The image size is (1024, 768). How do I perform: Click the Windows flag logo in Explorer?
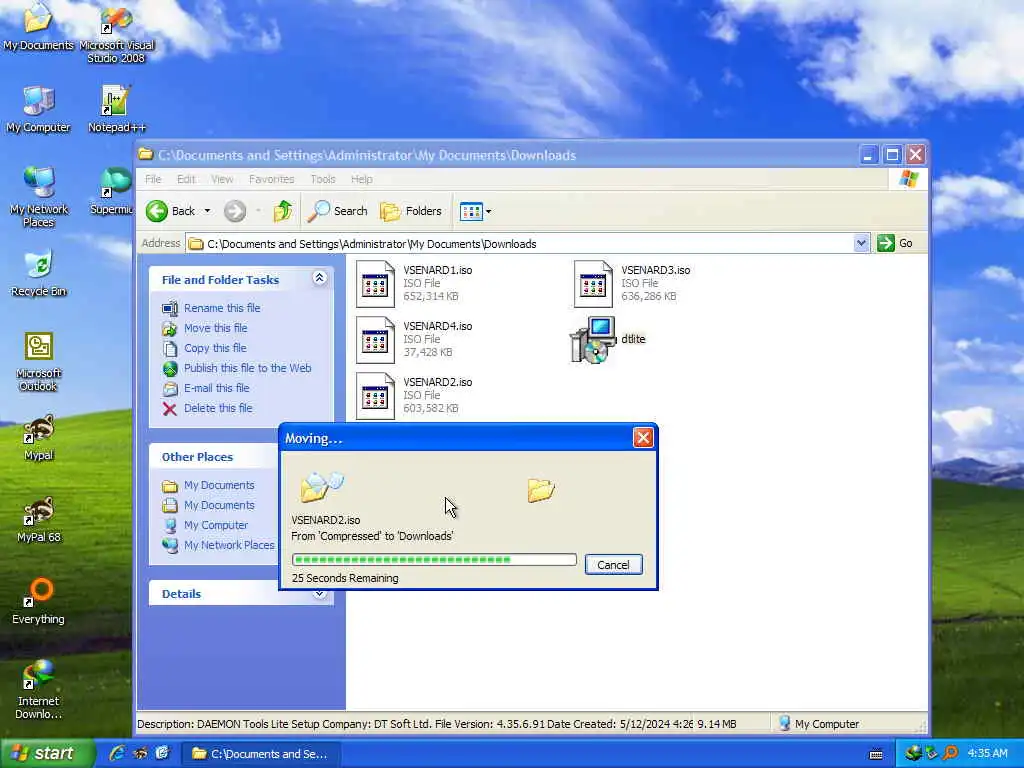pos(908,179)
